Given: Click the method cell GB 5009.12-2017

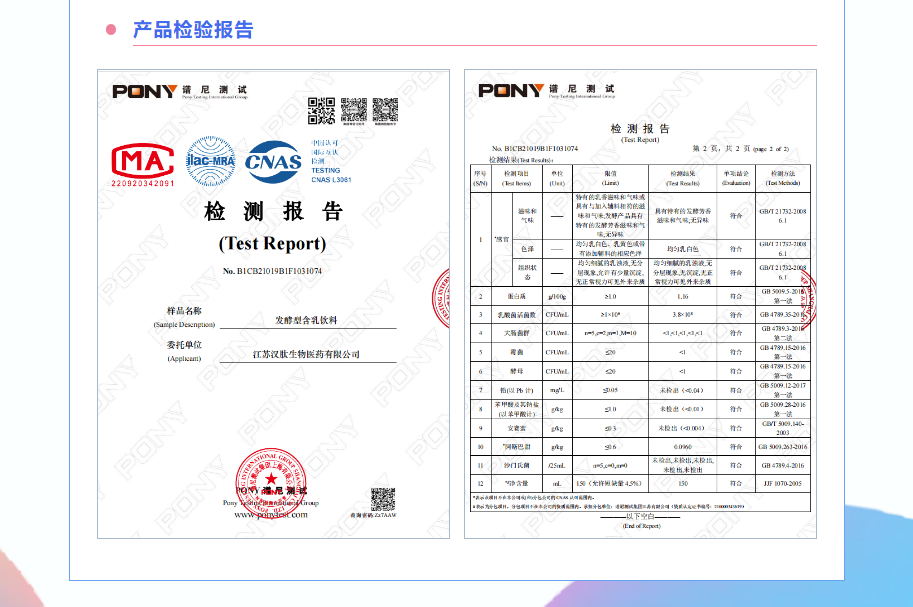Looking at the screenshot, I should (783, 390).
